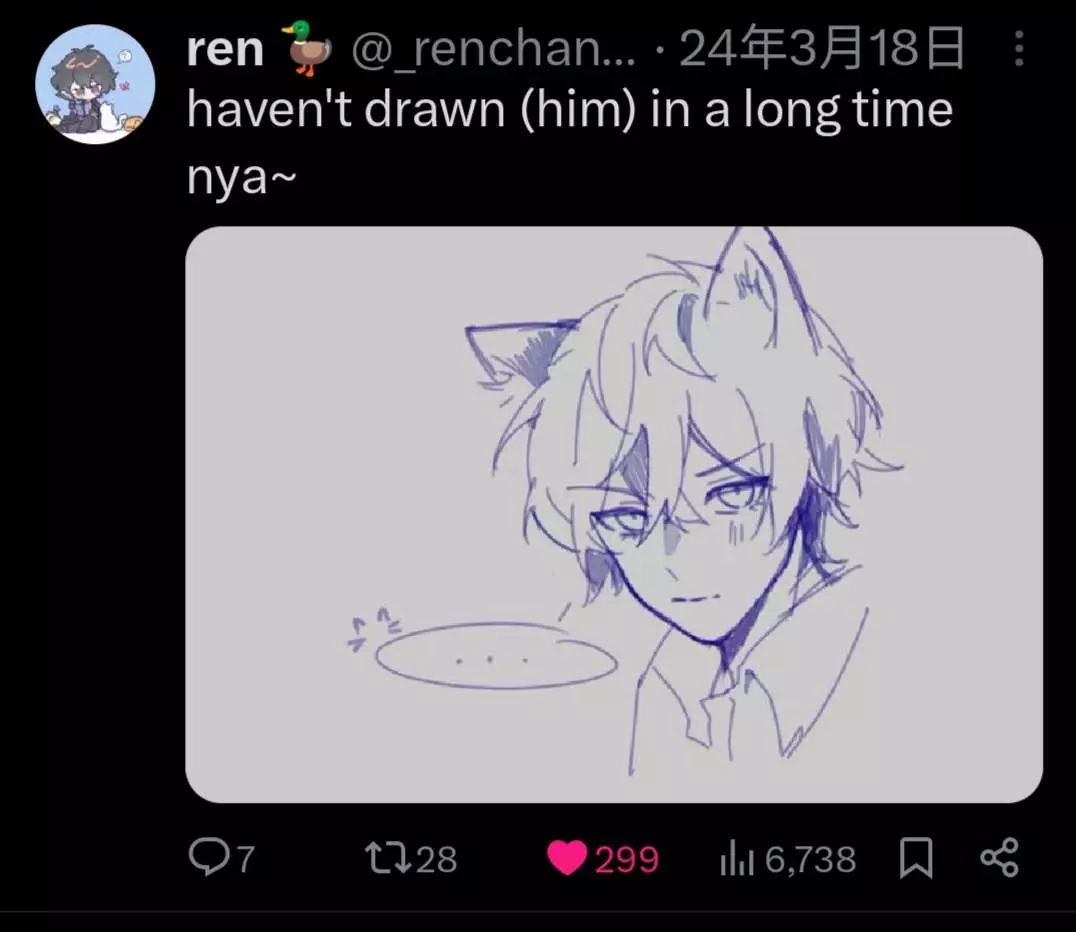Viewport: 1076px width, 932px height.
Task: Click the reply count 7
Action: [x=244, y=859]
